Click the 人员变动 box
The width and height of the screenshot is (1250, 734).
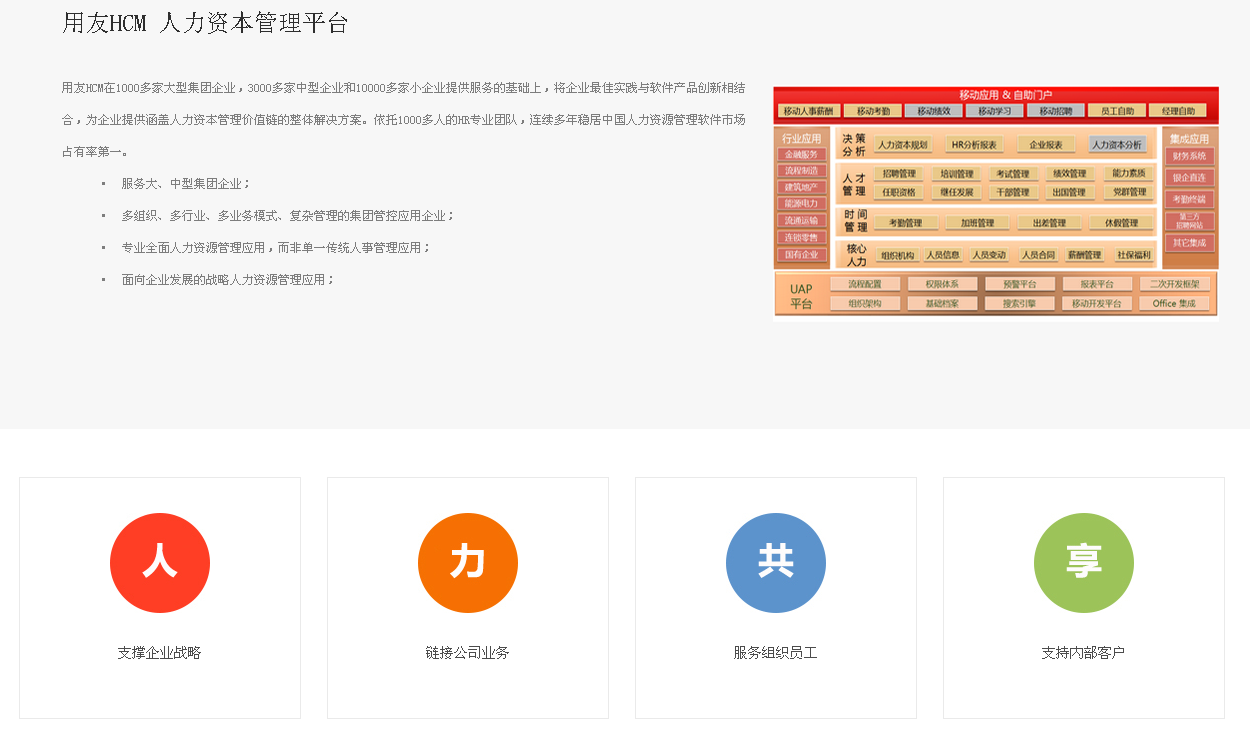(989, 256)
